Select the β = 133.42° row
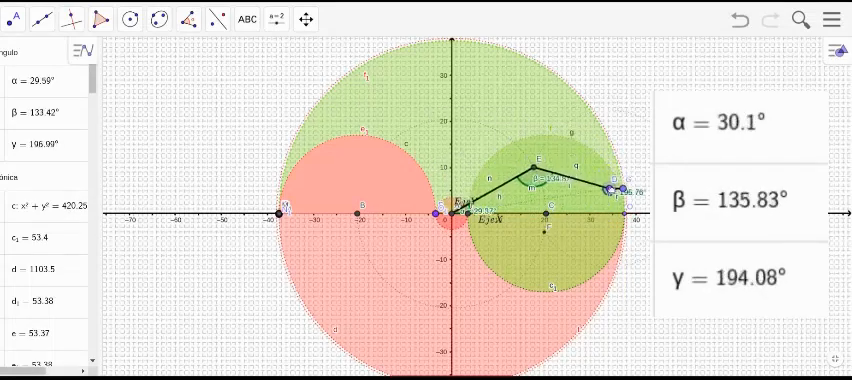 pos(44,113)
